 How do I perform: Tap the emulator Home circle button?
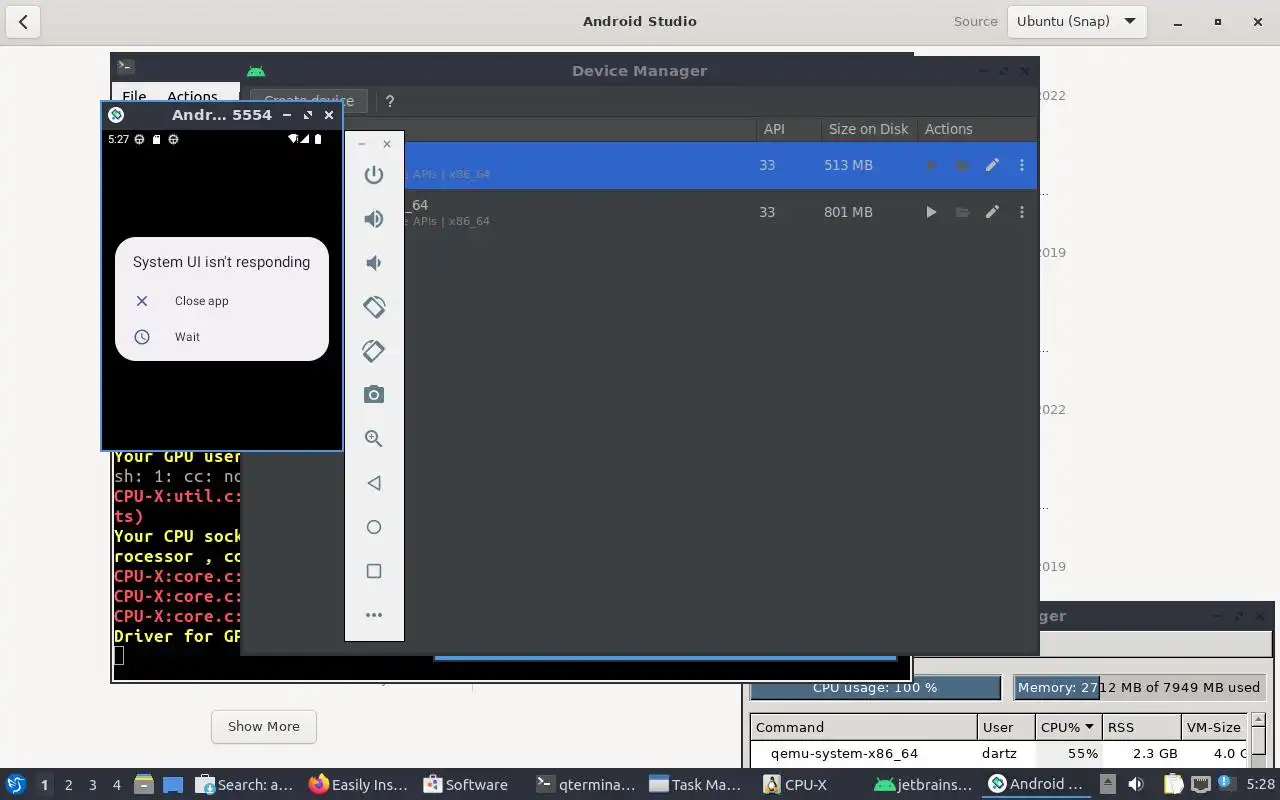pos(374,527)
